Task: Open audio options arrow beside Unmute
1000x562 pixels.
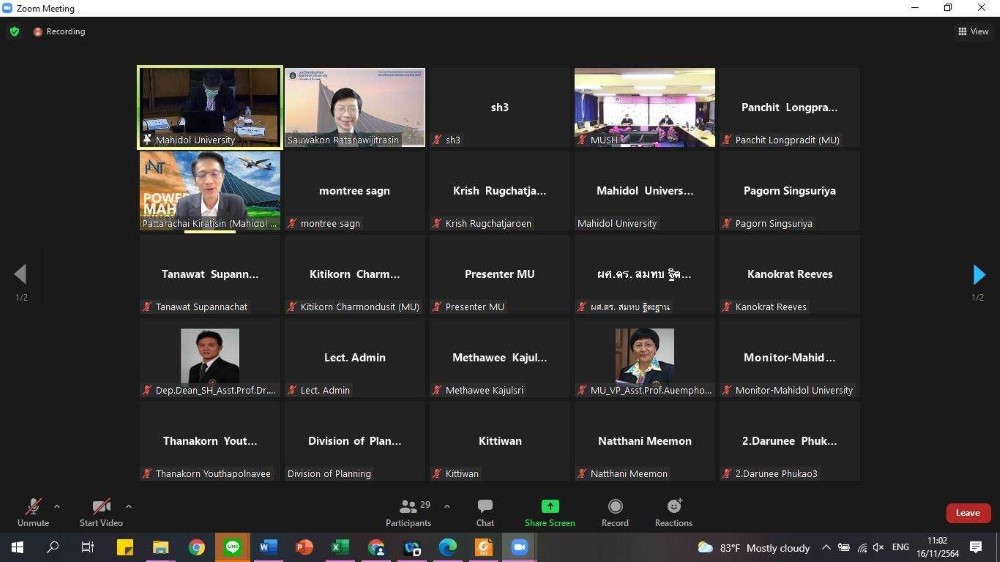Action: tap(57, 507)
